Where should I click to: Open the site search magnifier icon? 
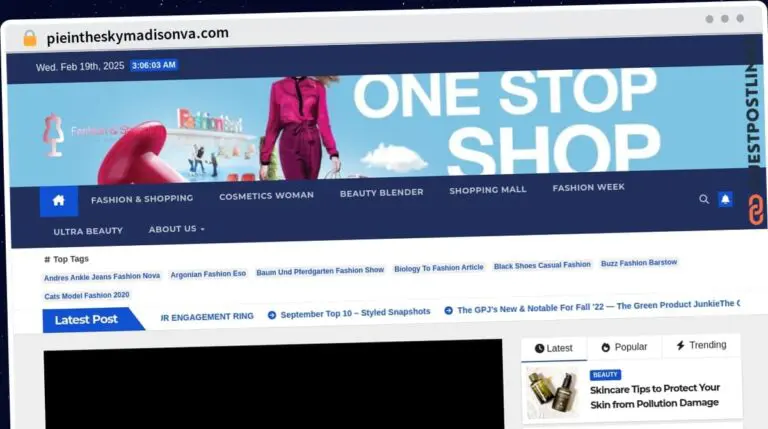(704, 199)
